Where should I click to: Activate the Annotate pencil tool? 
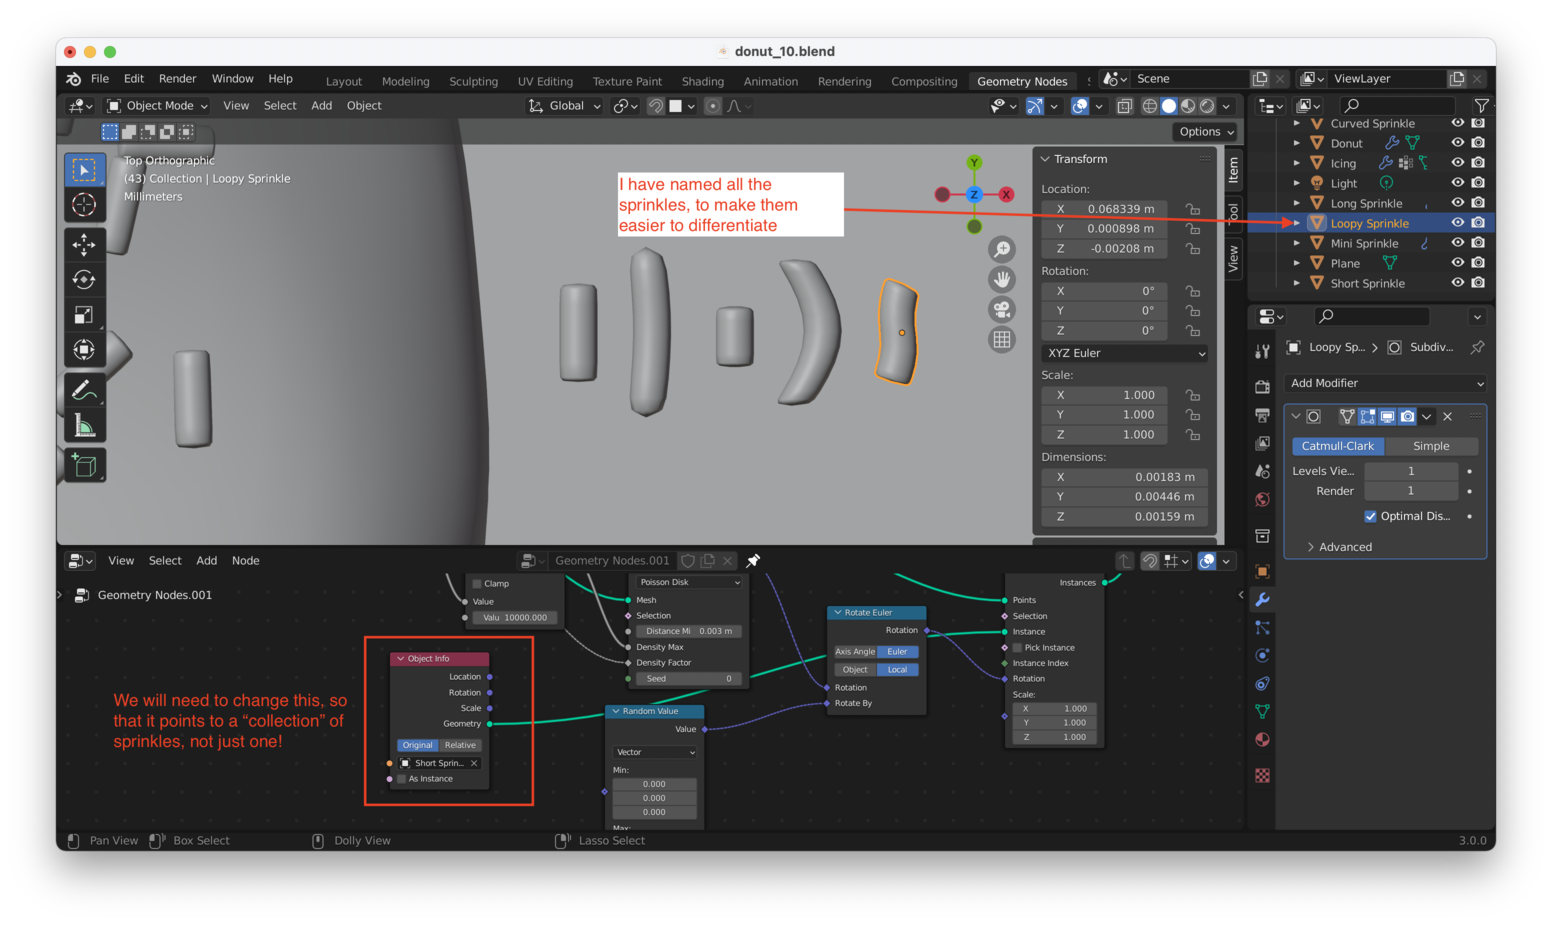click(84, 390)
